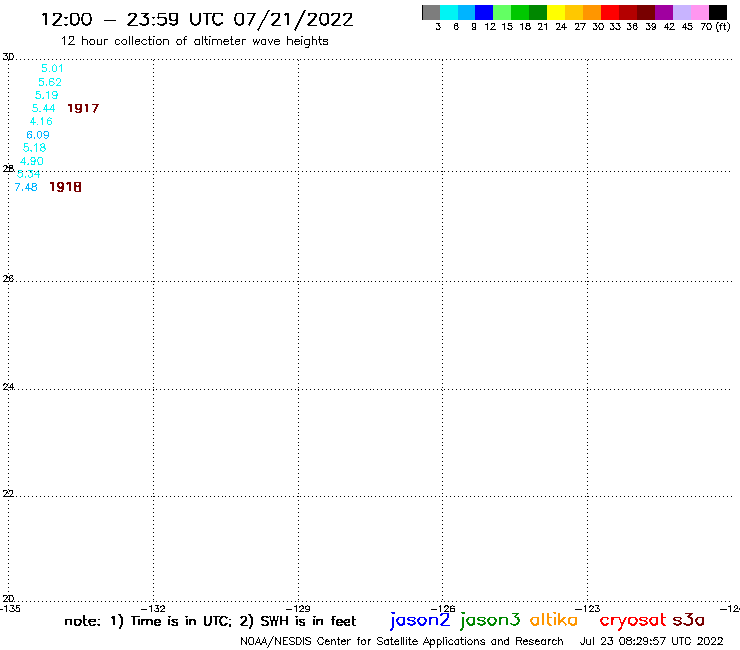Click the yellow swatch in the color scale
The width and height of the screenshot is (740, 650).
pyautogui.click(x=556, y=12)
